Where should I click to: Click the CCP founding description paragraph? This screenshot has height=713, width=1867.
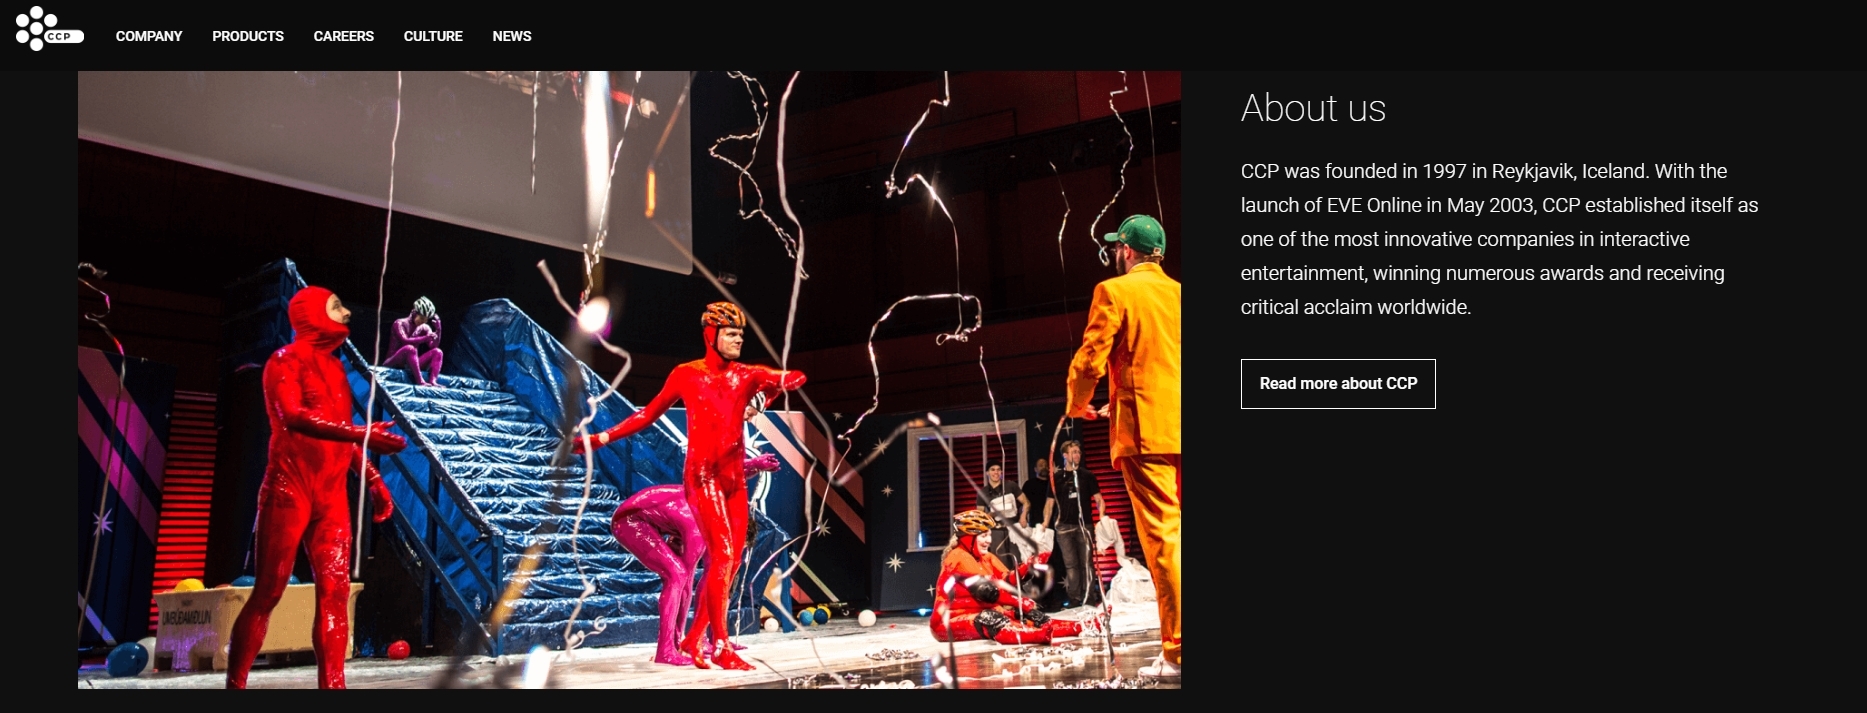[x=1499, y=239]
